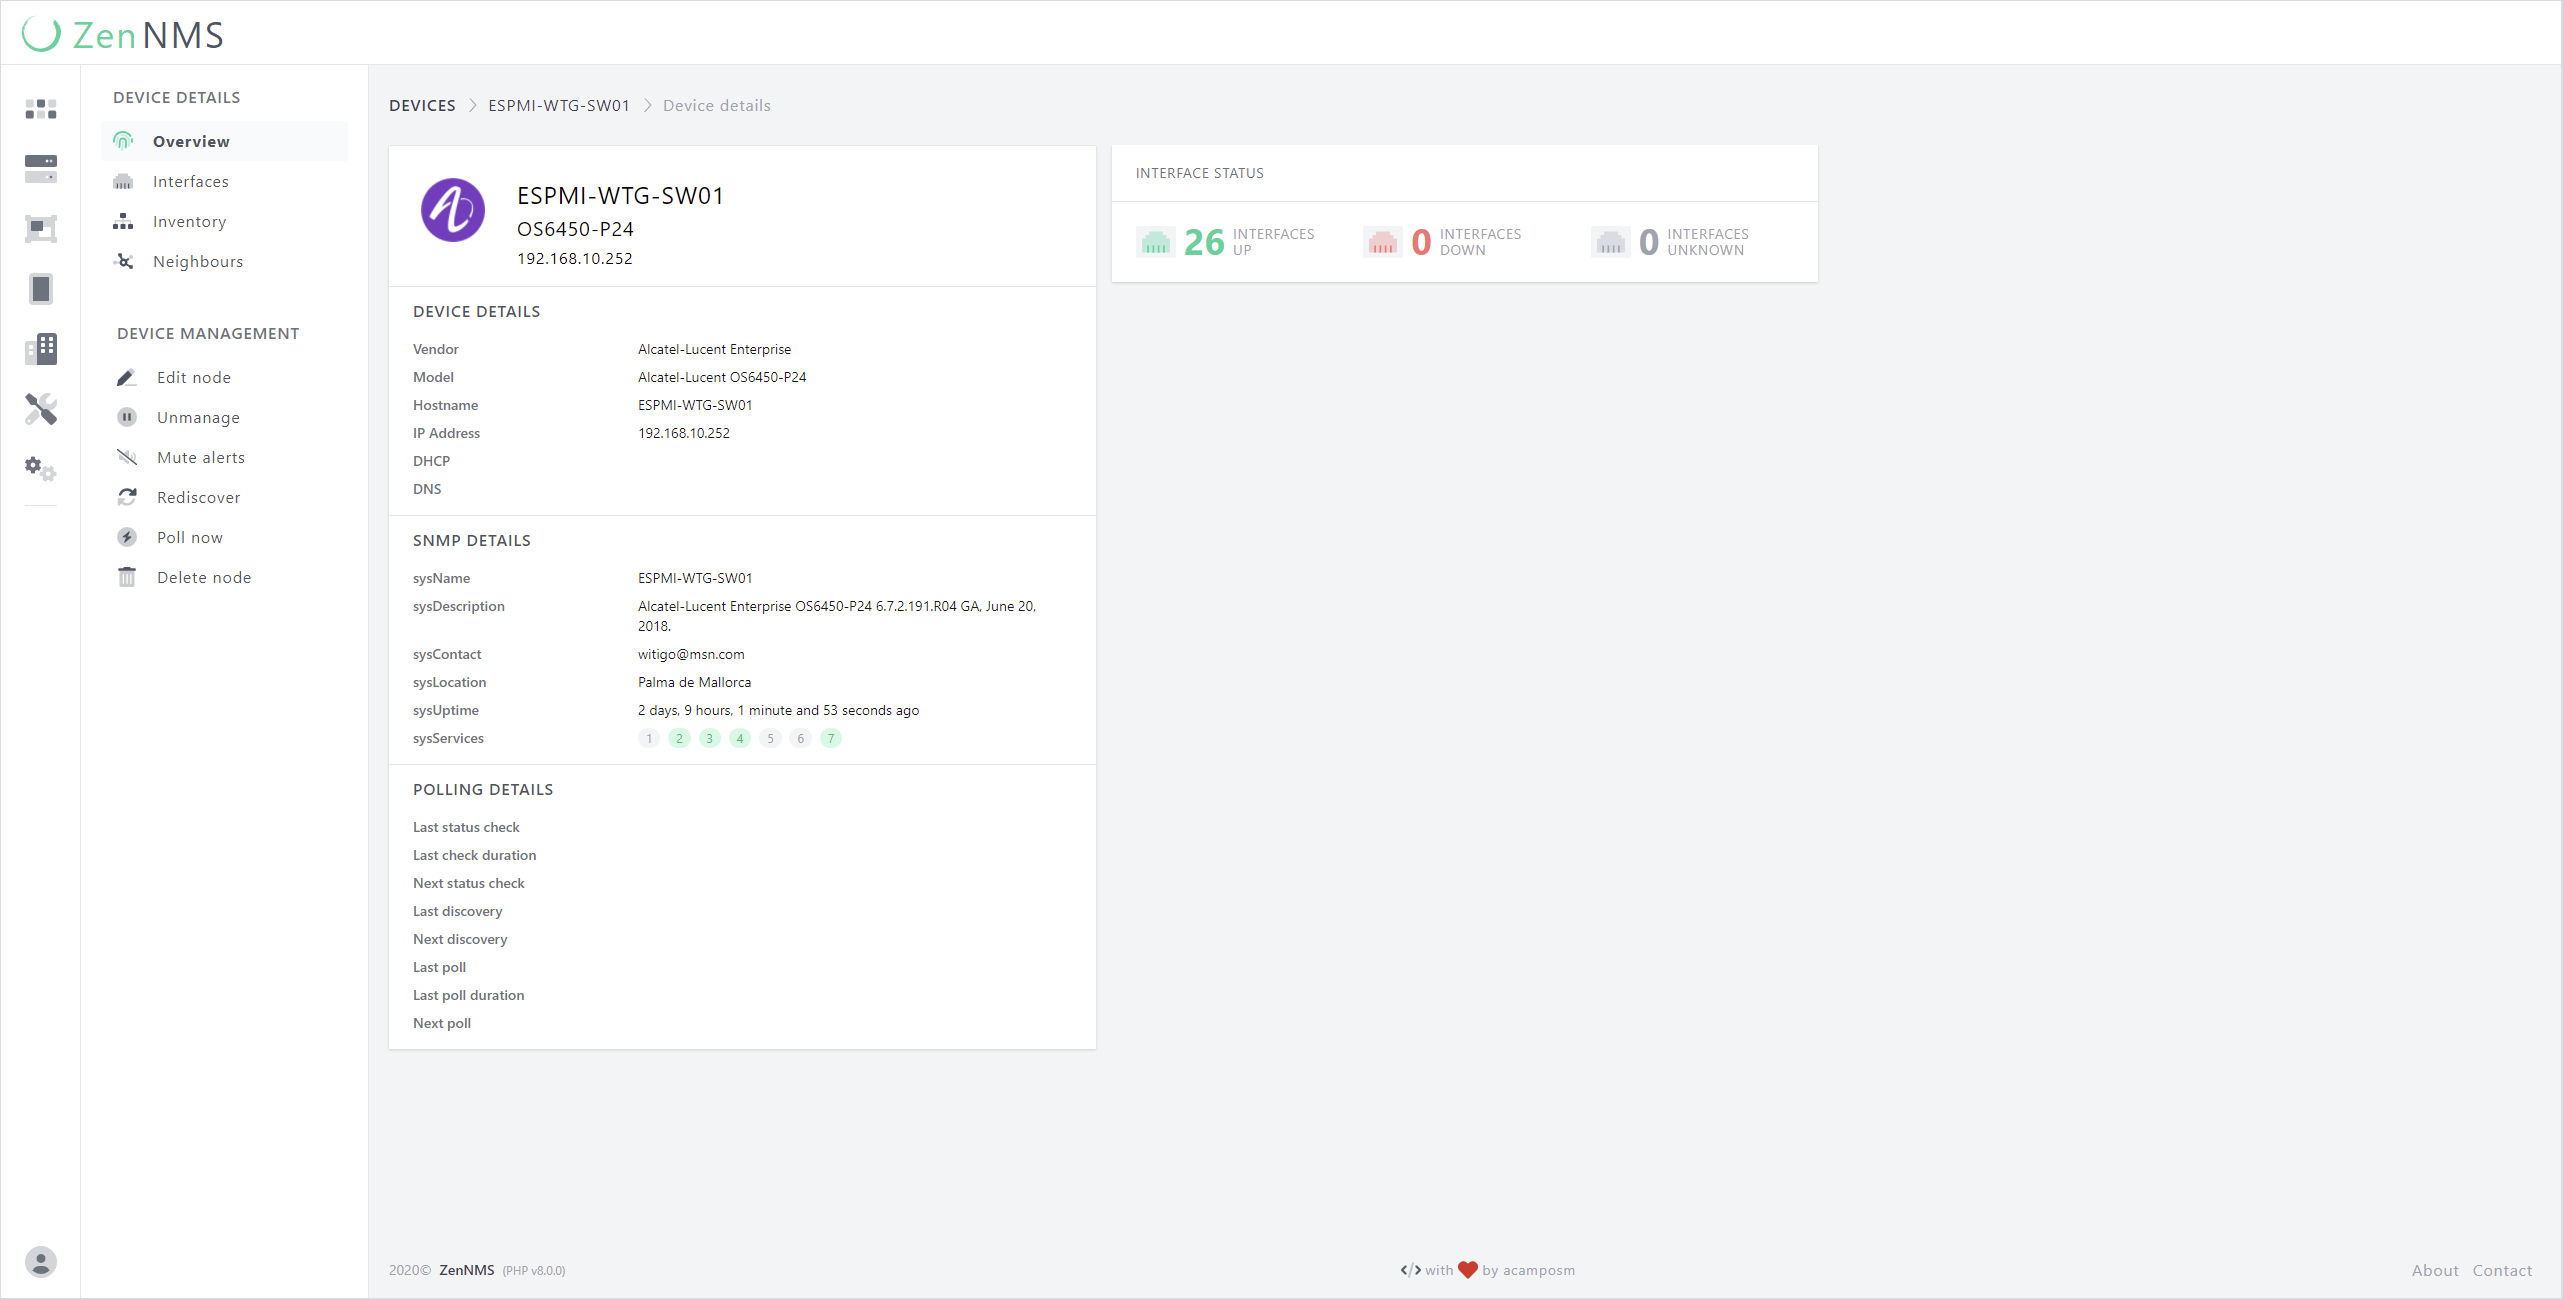Viewport: 2563px width, 1299px height.
Task: Click the green interfaces up port icon
Action: coord(1156,242)
